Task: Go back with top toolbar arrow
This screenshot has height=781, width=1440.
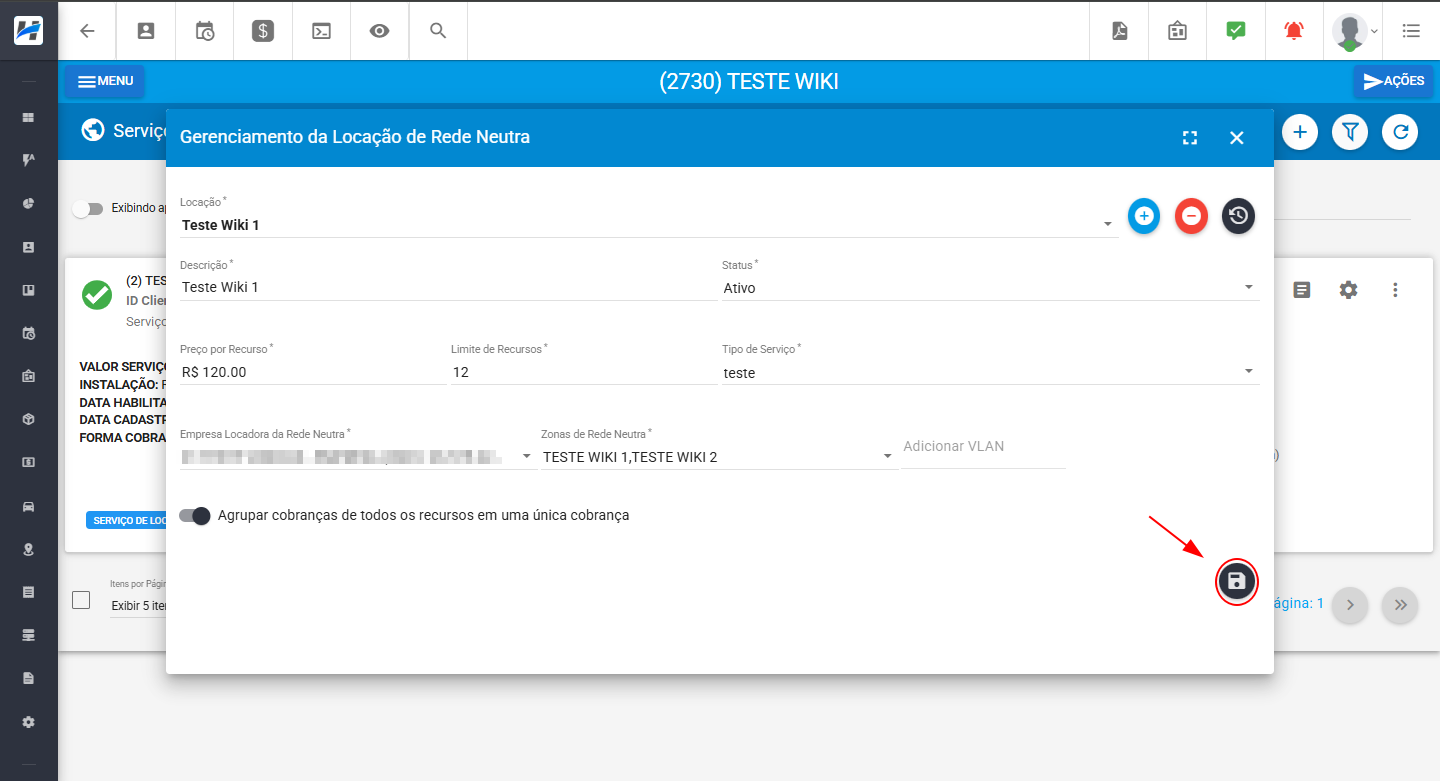Action: pyautogui.click(x=87, y=31)
